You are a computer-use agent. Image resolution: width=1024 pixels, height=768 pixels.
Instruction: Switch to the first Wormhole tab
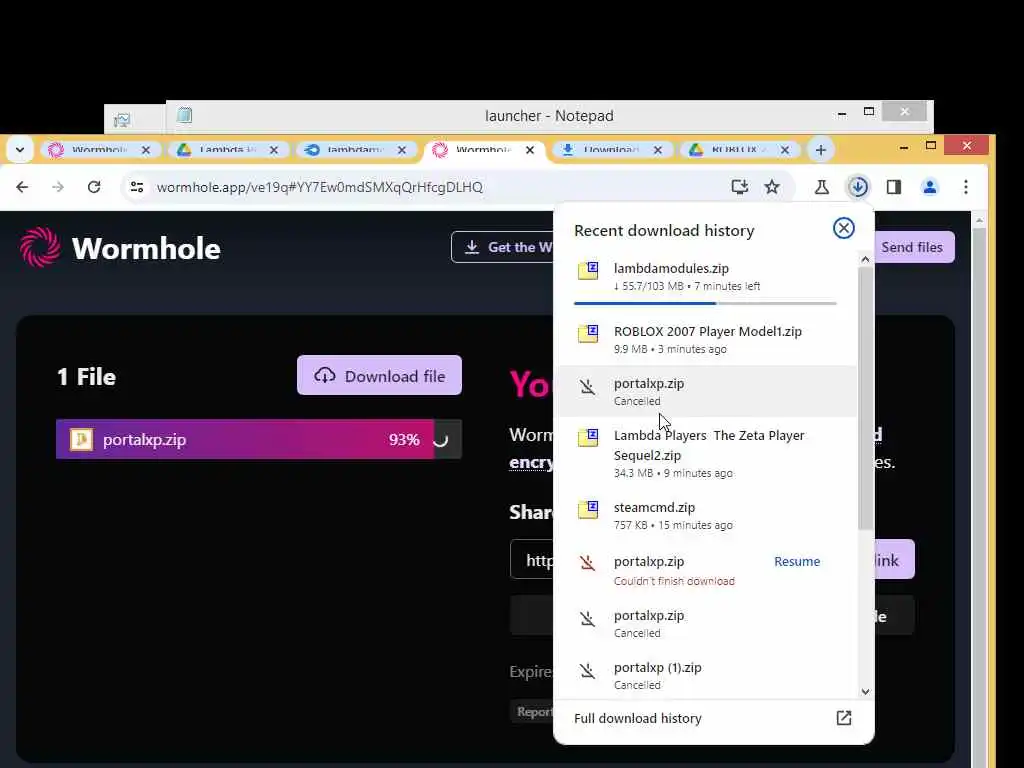pyautogui.click(x=98, y=150)
